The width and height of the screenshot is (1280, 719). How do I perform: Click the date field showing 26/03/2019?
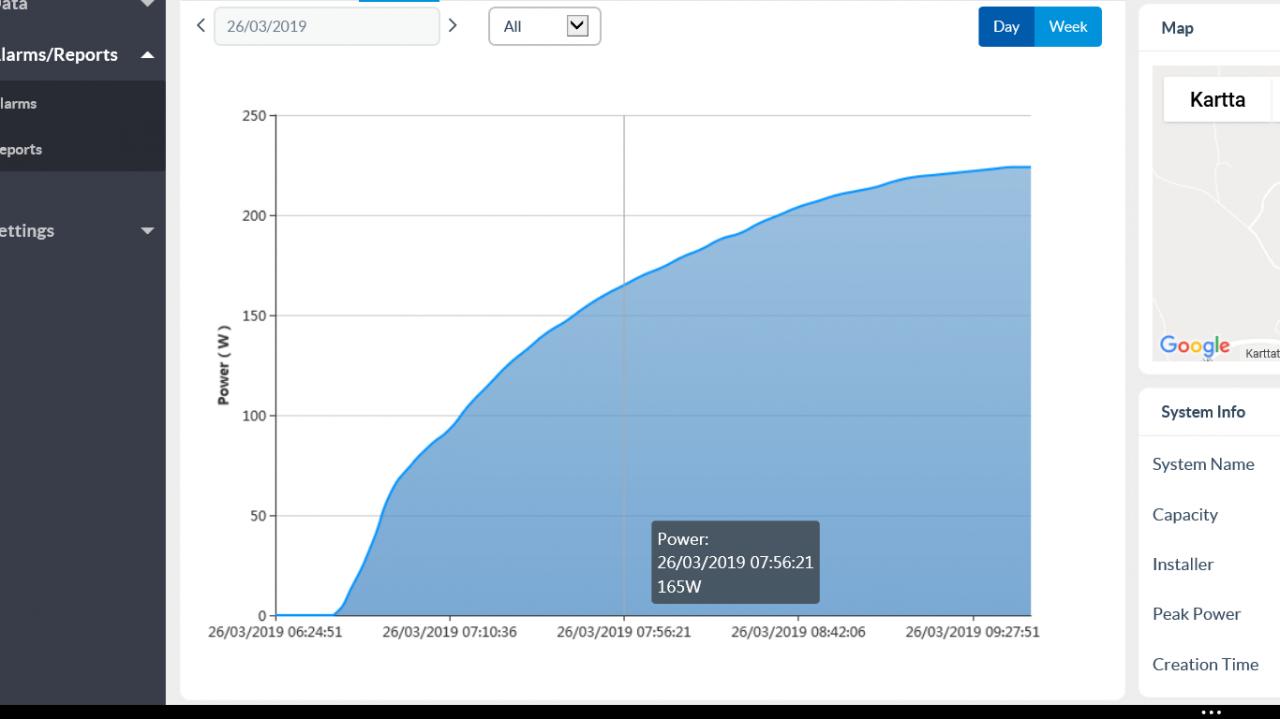coord(327,26)
